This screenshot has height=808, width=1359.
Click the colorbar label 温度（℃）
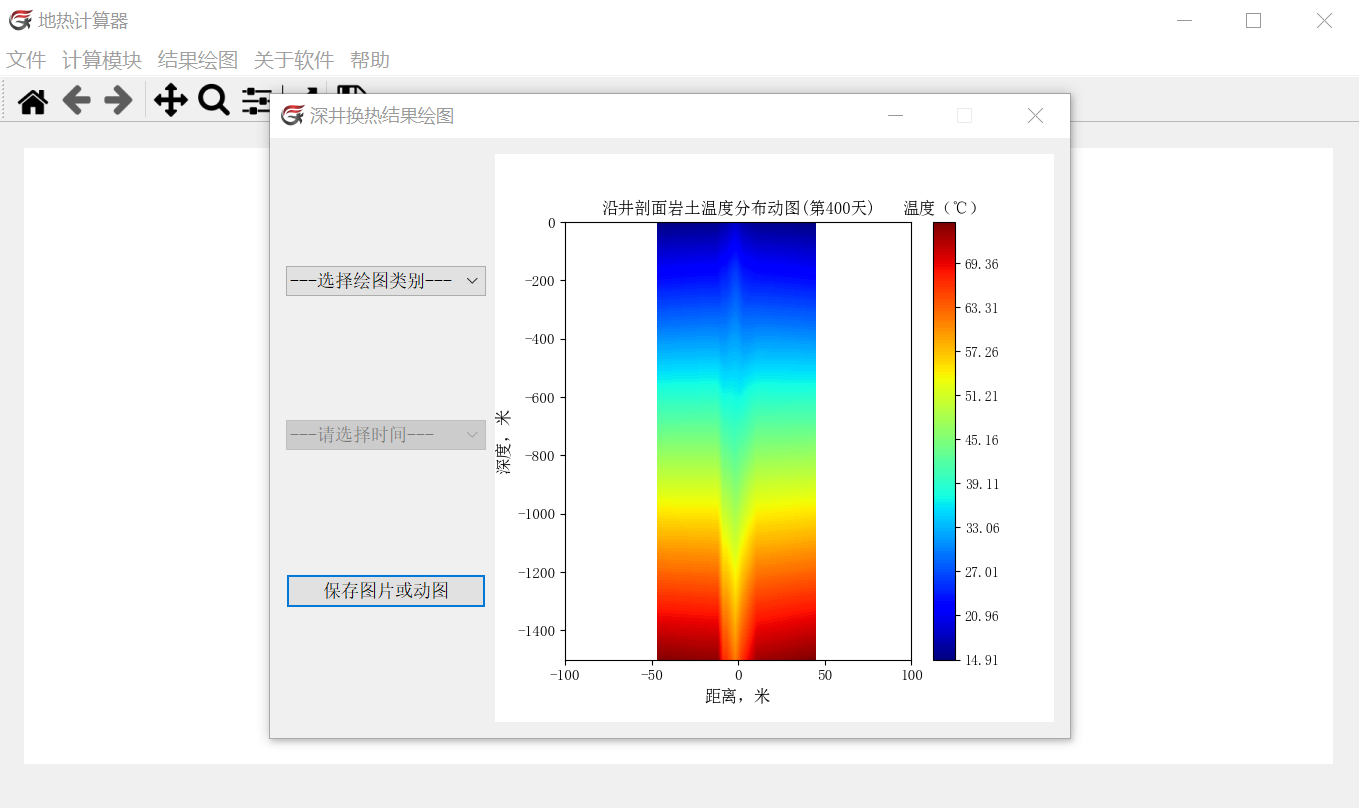pyautogui.click(x=941, y=208)
